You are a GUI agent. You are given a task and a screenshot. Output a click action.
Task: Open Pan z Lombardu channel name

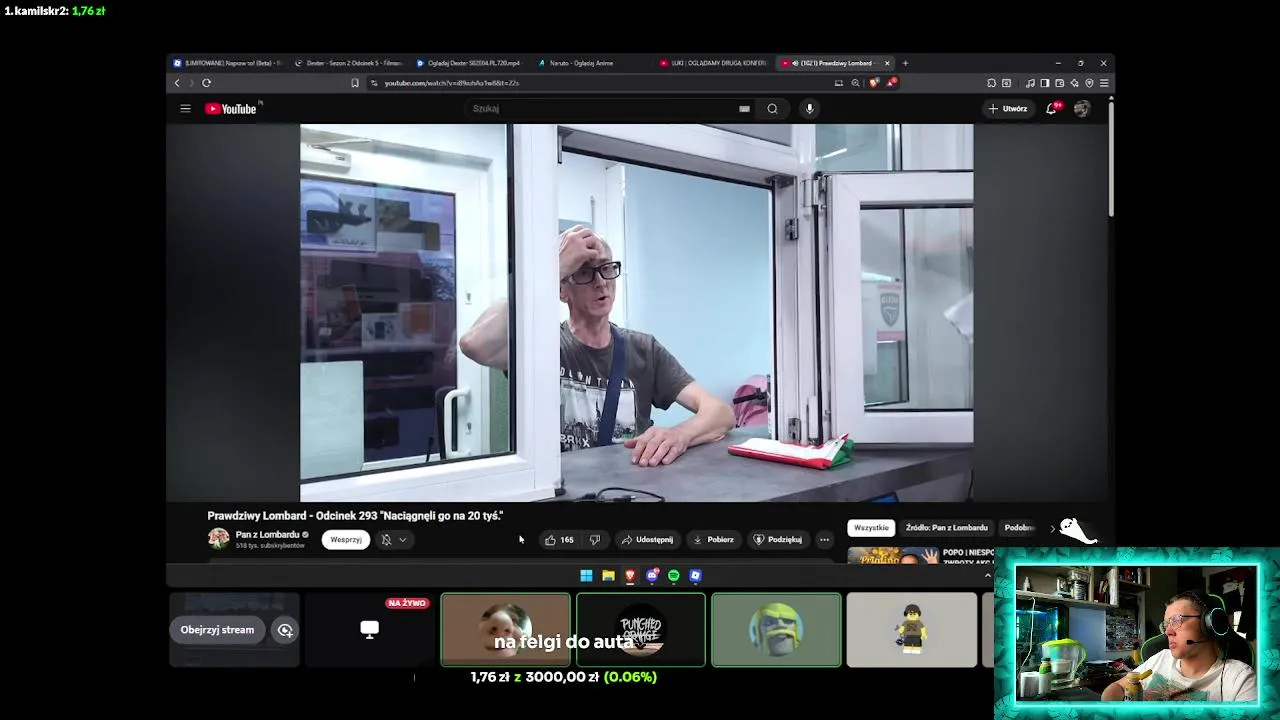click(x=267, y=535)
